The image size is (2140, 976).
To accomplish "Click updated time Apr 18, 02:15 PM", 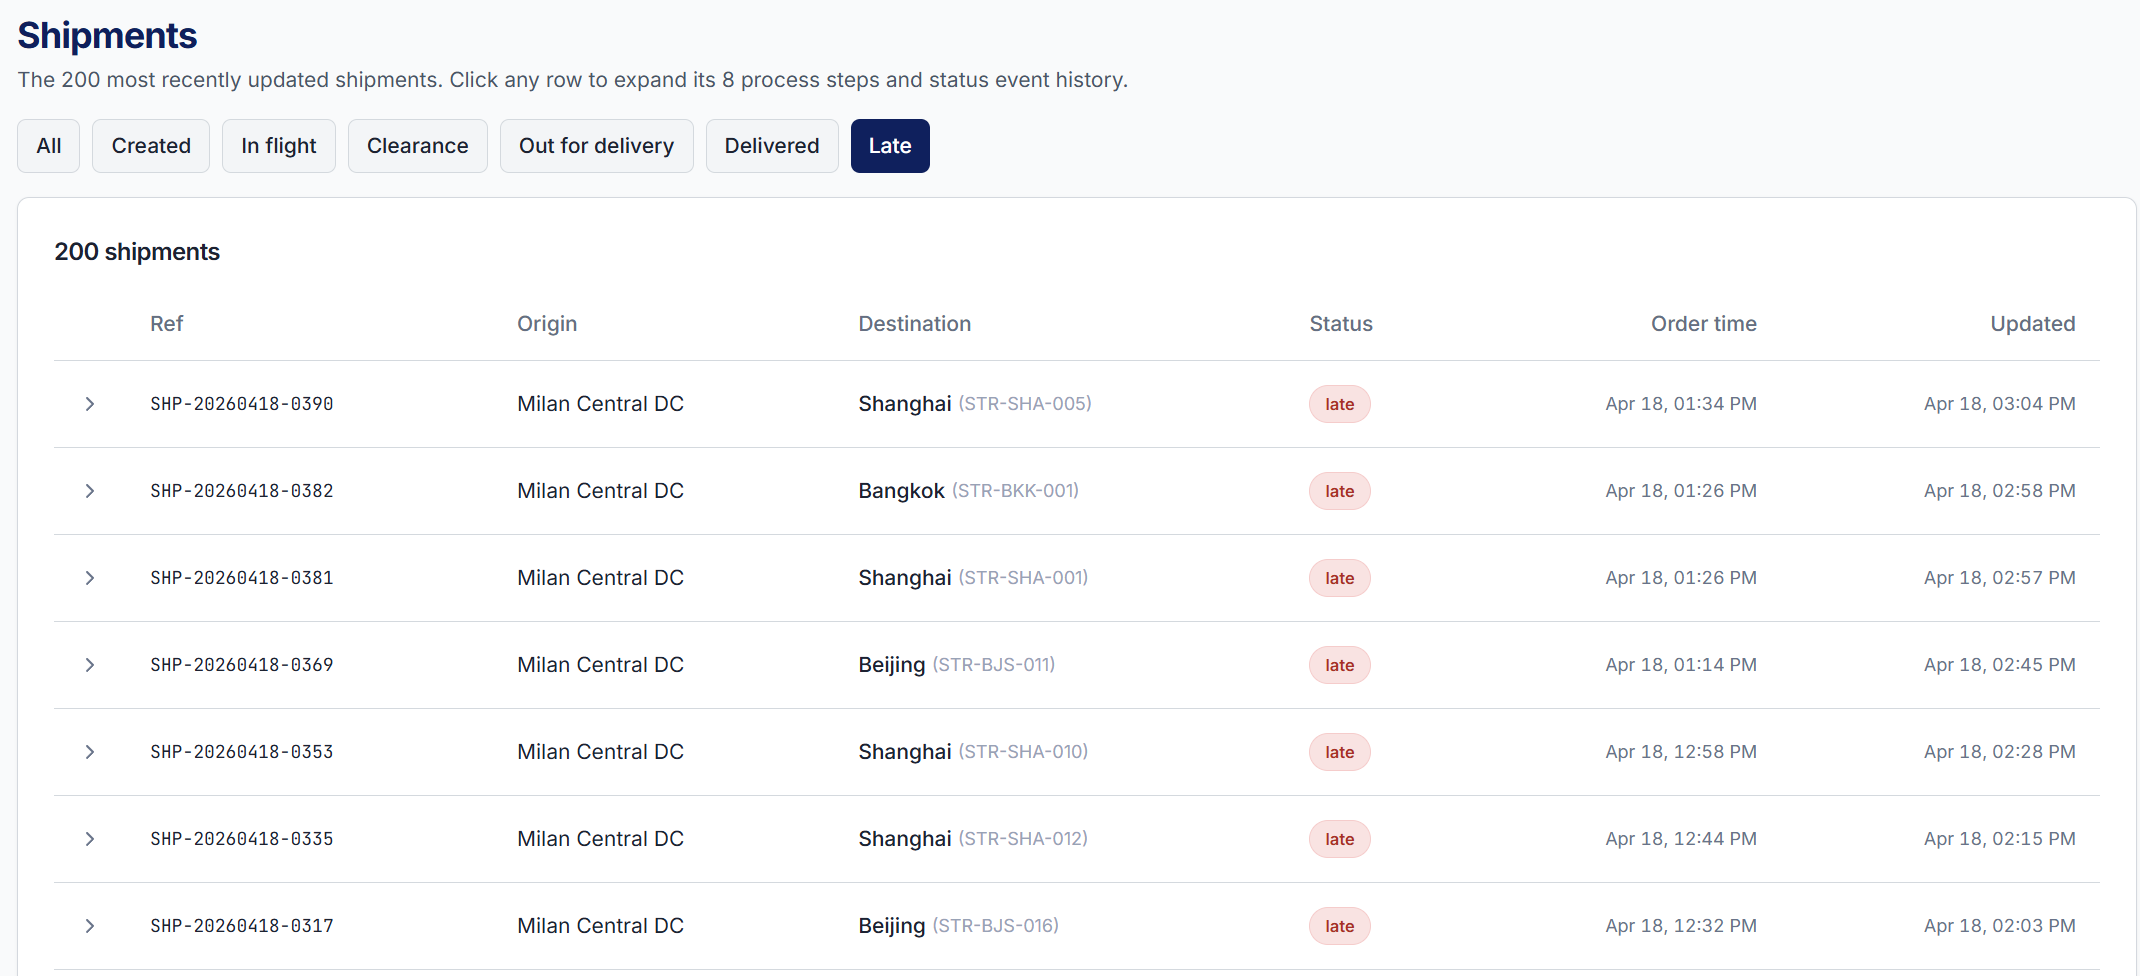I will point(2000,839).
